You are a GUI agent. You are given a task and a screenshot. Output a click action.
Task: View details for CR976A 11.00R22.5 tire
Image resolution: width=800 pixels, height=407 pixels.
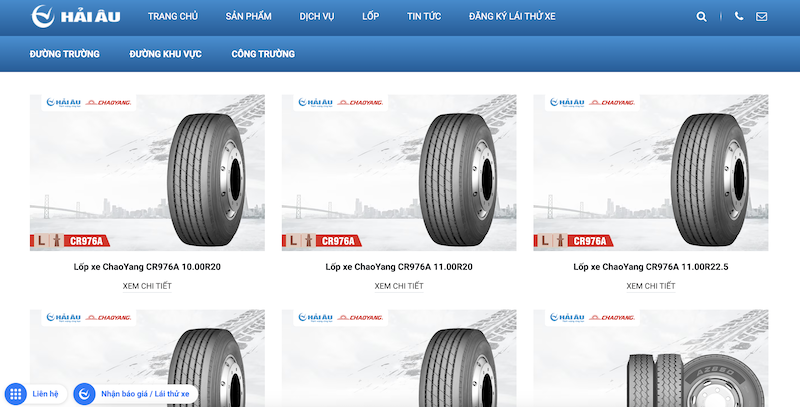point(650,286)
